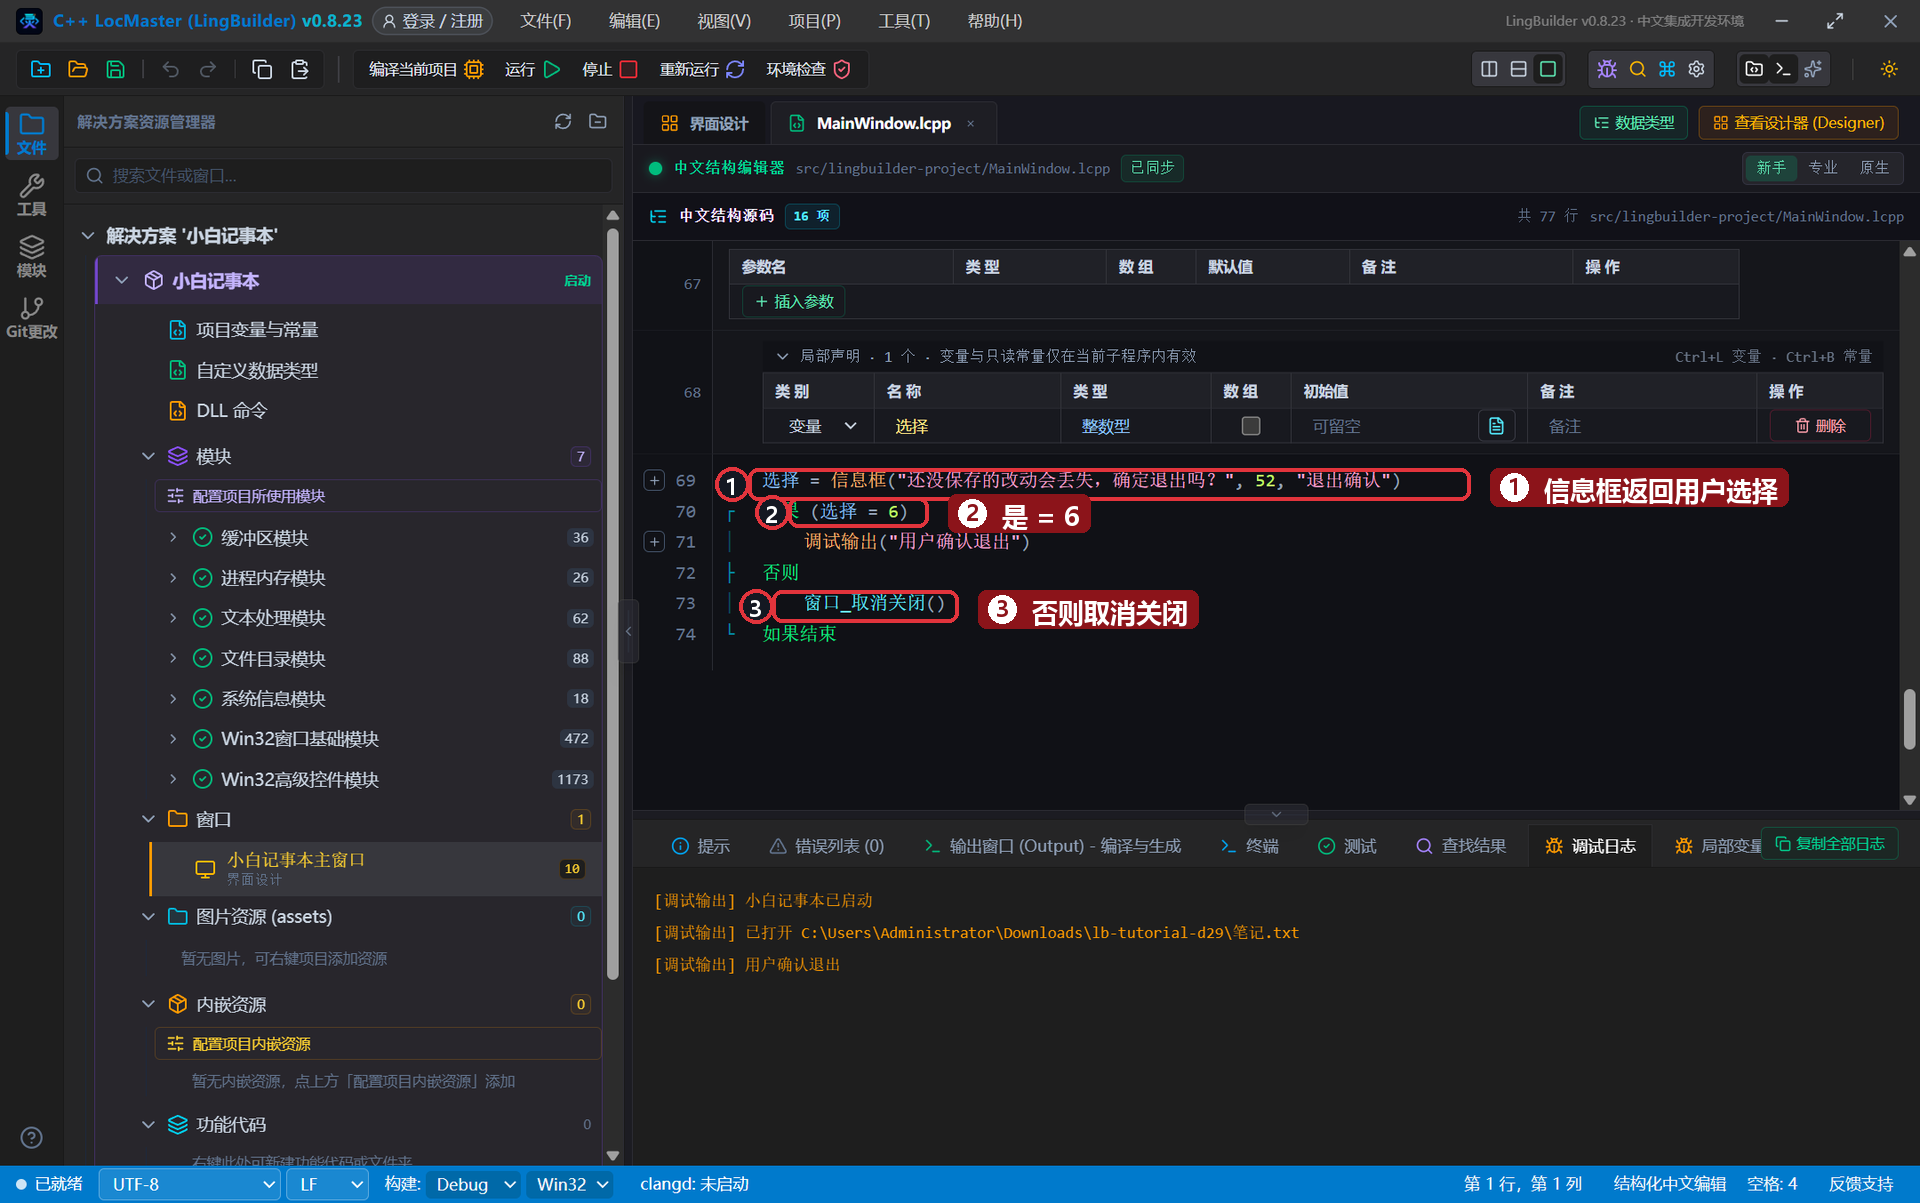Open the Win32 platform dropdown
Viewport: 1920px width, 1203px height.
tap(572, 1184)
